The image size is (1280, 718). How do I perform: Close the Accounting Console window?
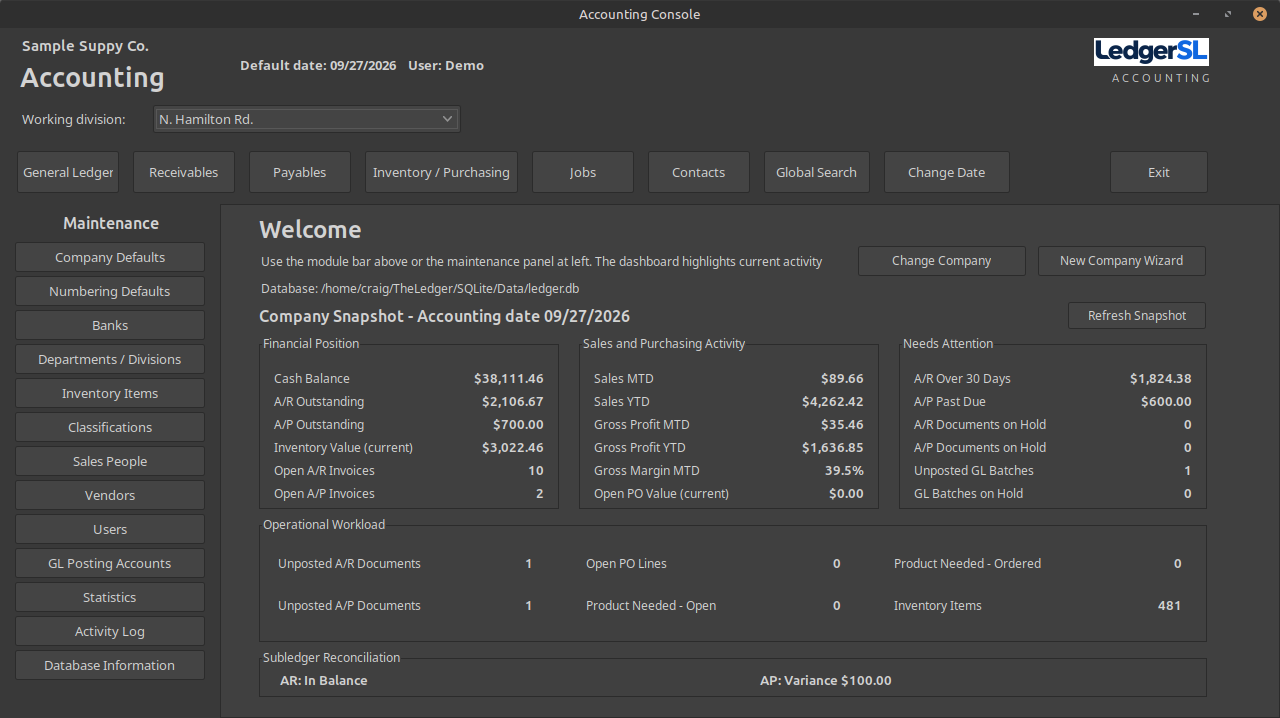click(x=1260, y=14)
